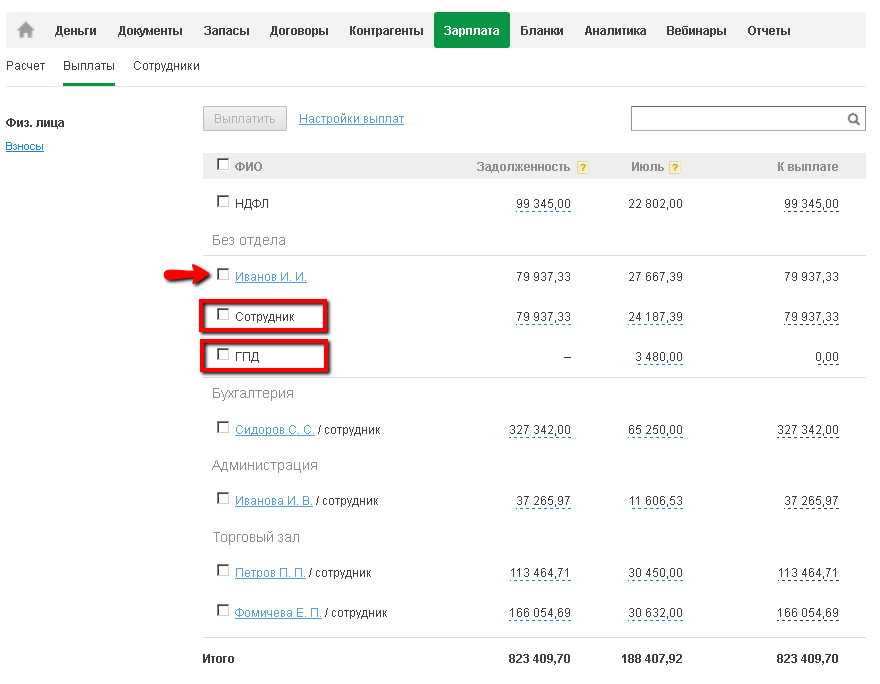880x684 pixels.
Task: Click Сидоров debt amount 327 342,00
Action: click(x=540, y=430)
